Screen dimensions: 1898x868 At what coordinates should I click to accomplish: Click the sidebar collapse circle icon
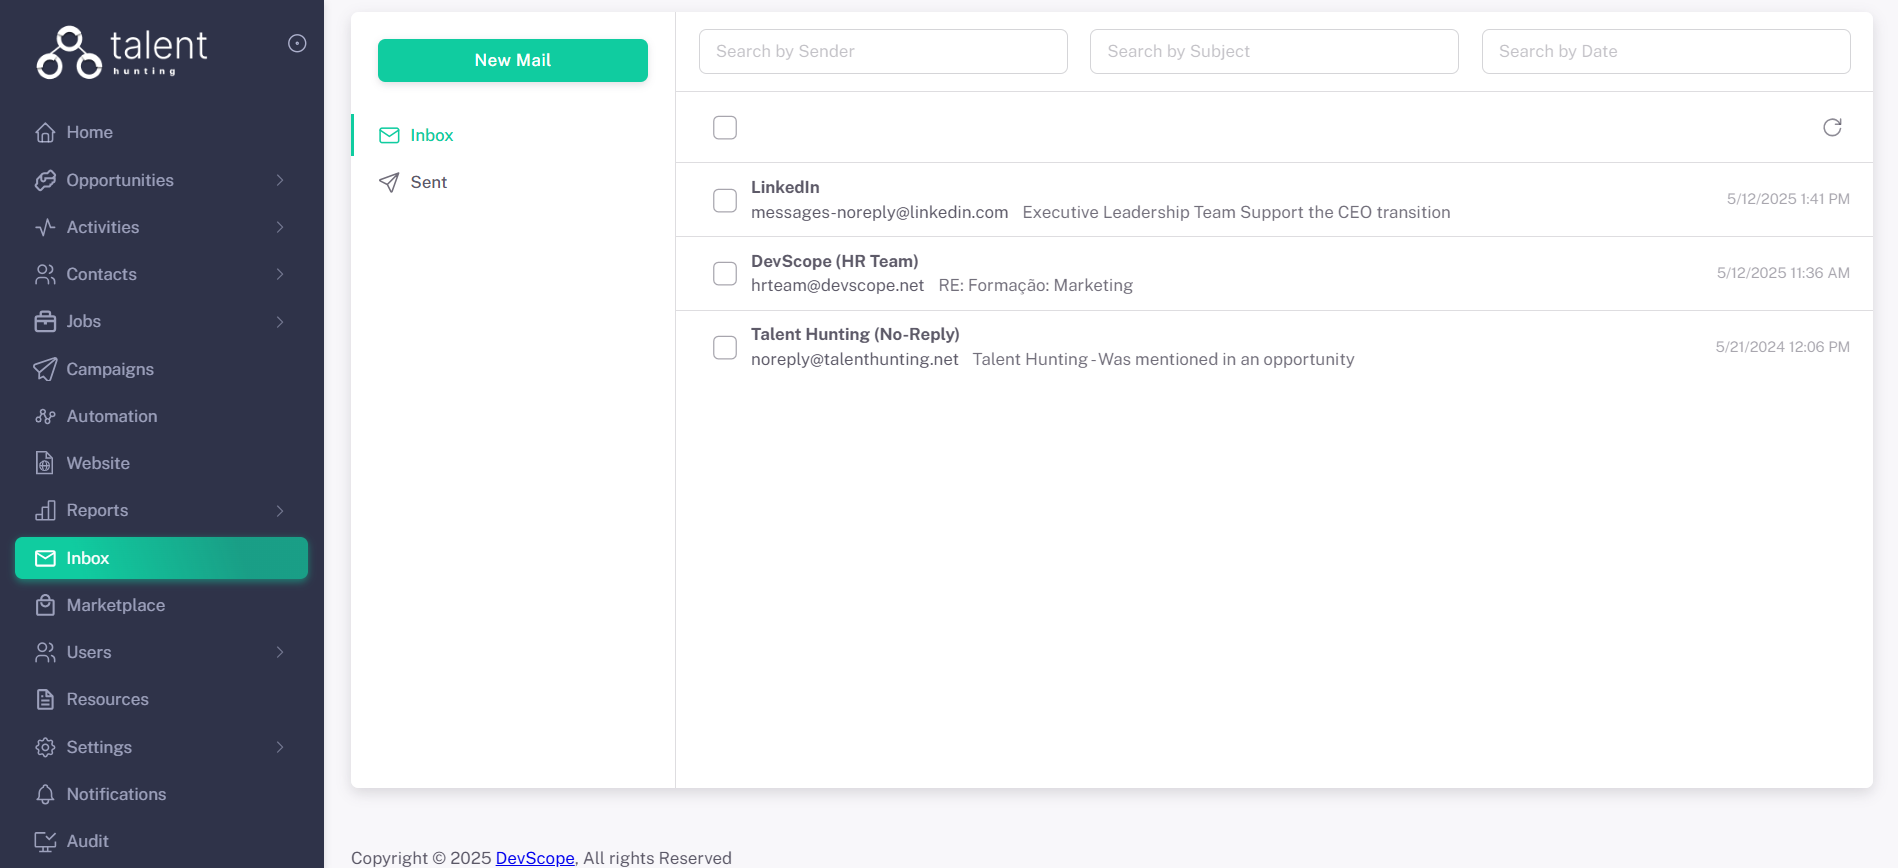coord(297,43)
